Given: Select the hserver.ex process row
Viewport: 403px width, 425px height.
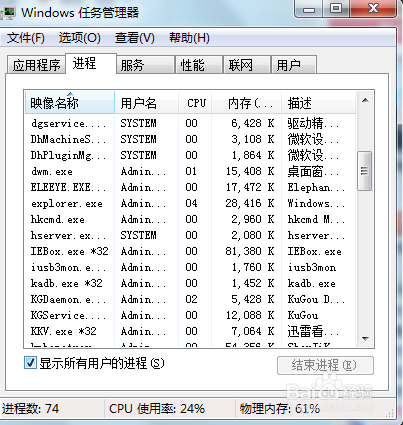Looking at the screenshot, I should click(x=190, y=235).
